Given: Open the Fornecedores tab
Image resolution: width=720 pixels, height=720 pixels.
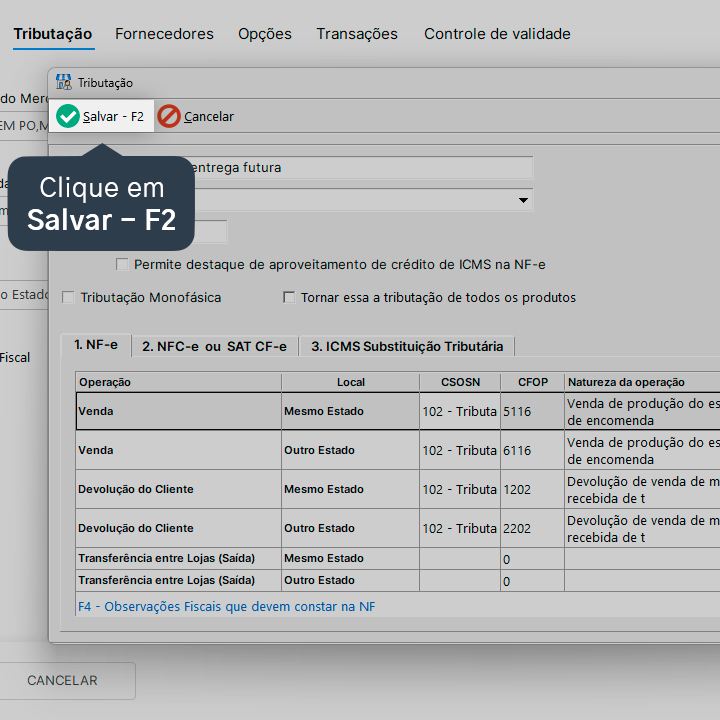Looking at the screenshot, I should (x=164, y=34).
